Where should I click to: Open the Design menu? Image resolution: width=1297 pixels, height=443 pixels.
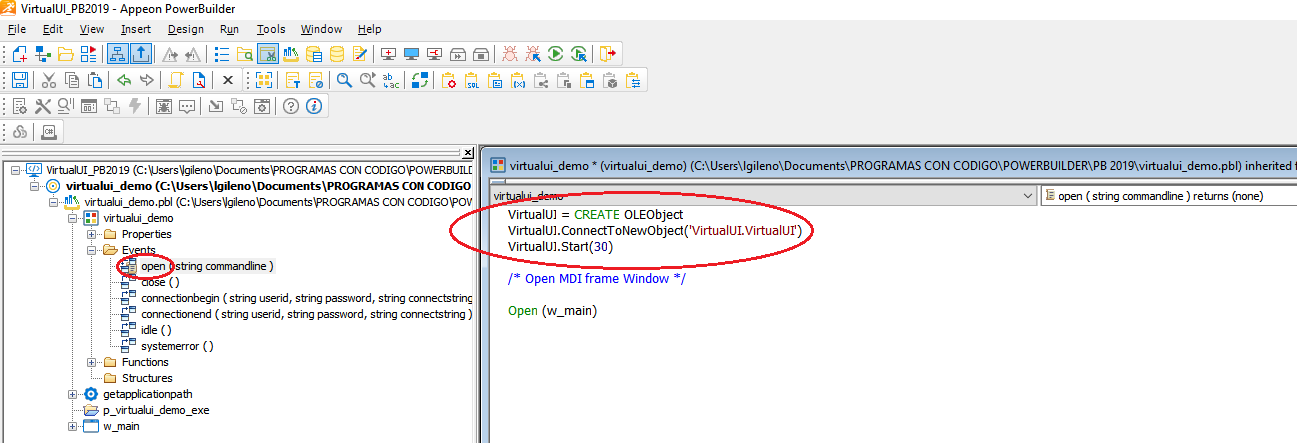186,29
